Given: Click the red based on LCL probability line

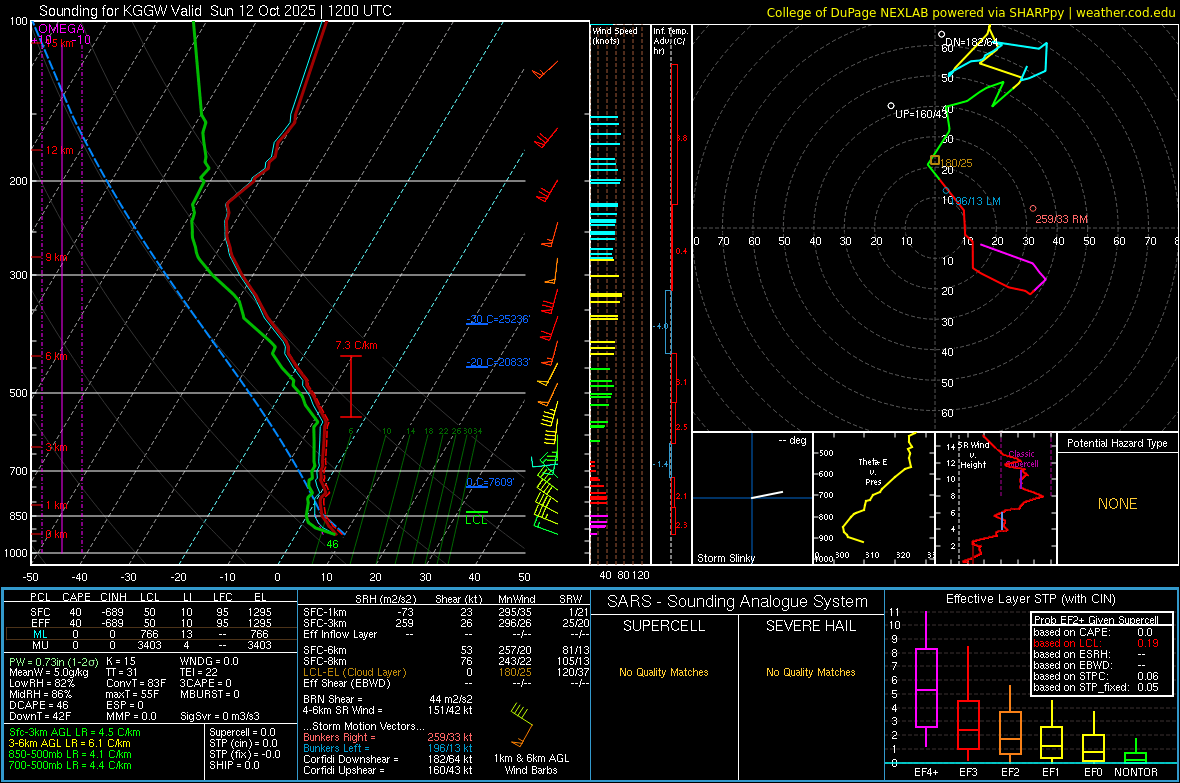Looking at the screenshot, I should [1096, 643].
